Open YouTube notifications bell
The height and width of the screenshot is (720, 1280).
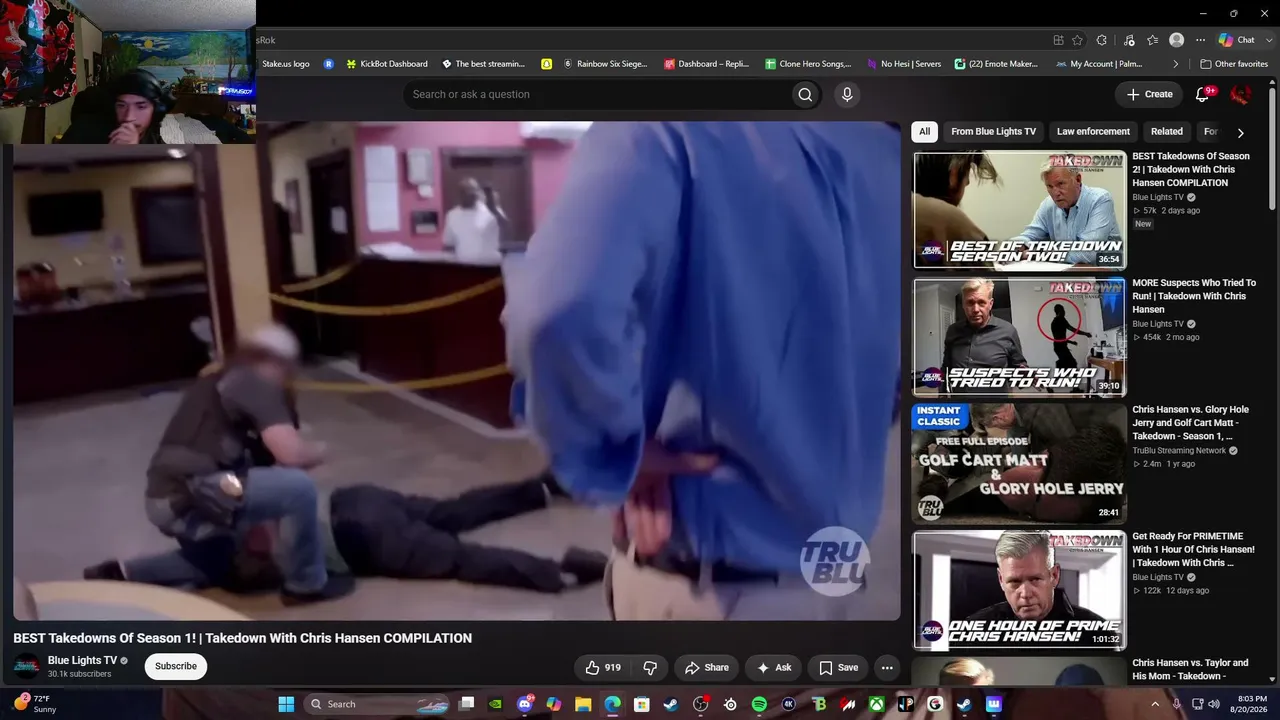pyautogui.click(x=1203, y=94)
